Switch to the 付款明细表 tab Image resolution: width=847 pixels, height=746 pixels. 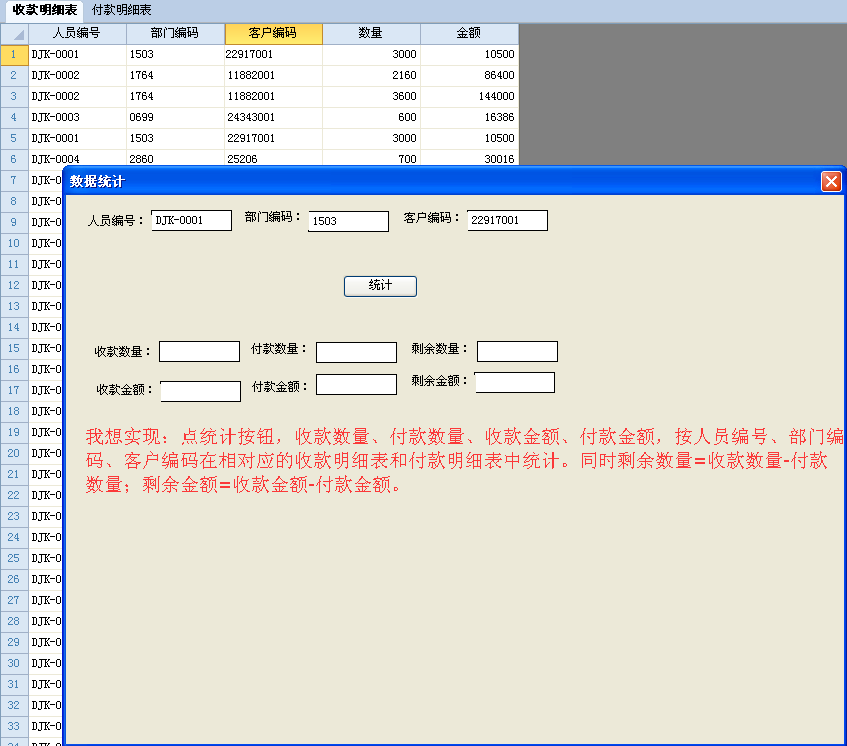[122, 10]
